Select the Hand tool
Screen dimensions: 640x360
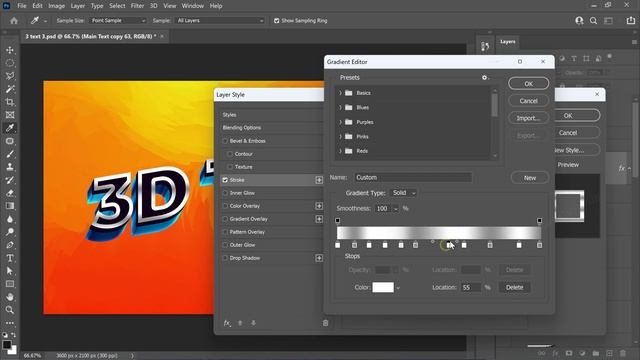pos(10,297)
